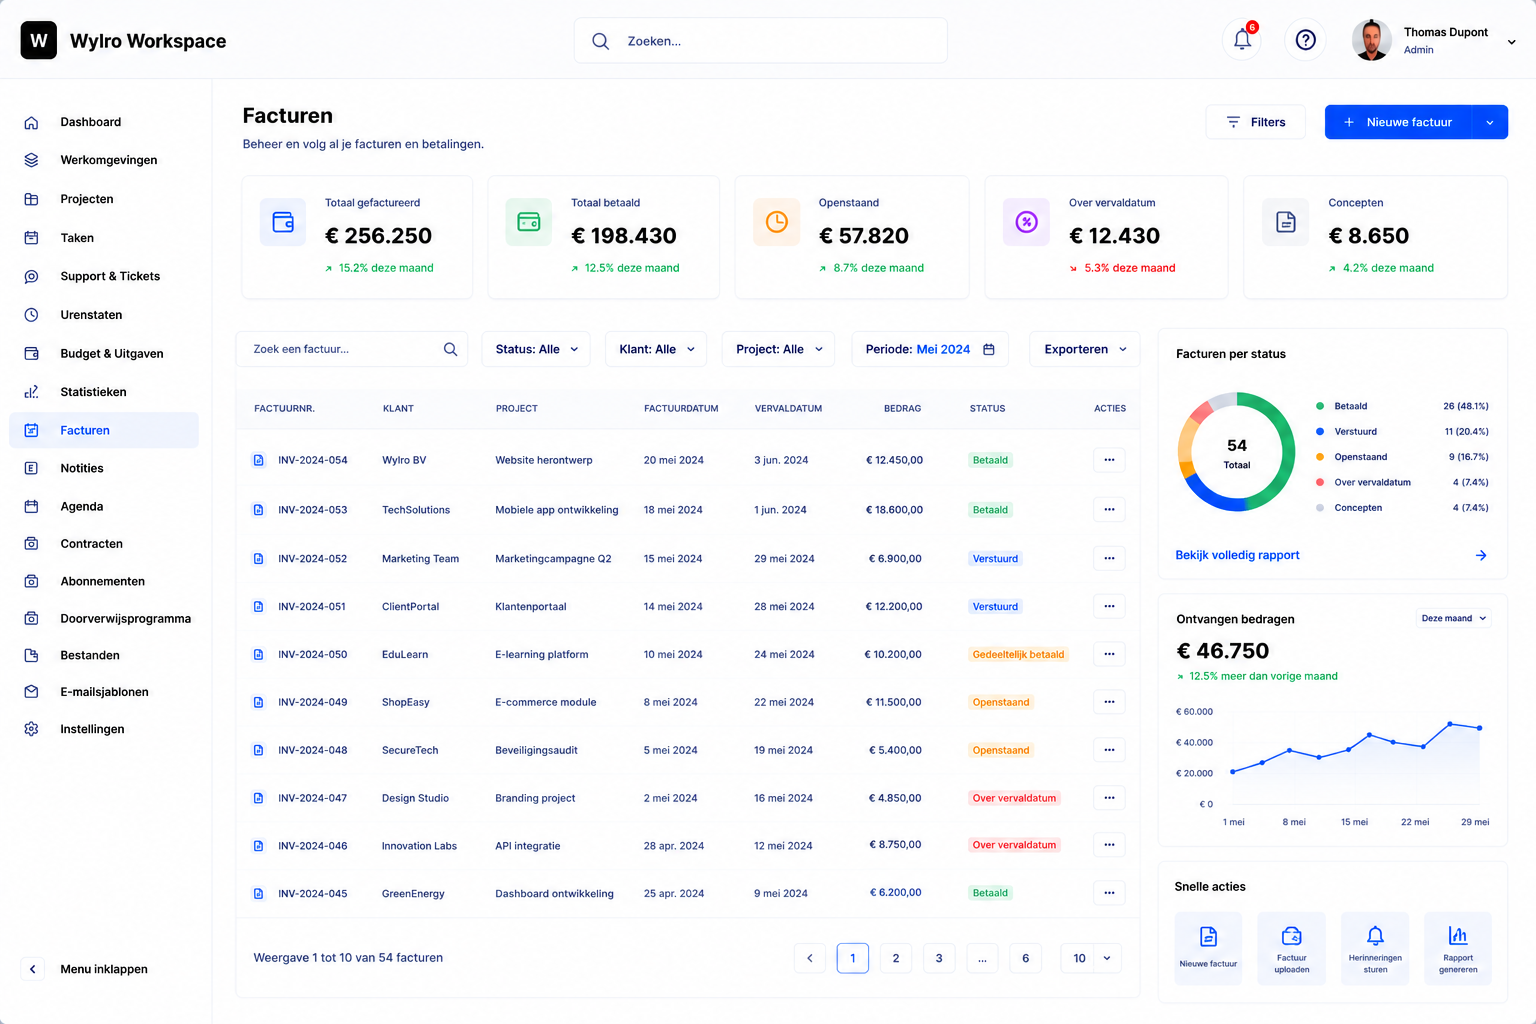Select Facturen in the sidebar
The width and height of the screenshot is (1536, 1024).
pos(104,430)
